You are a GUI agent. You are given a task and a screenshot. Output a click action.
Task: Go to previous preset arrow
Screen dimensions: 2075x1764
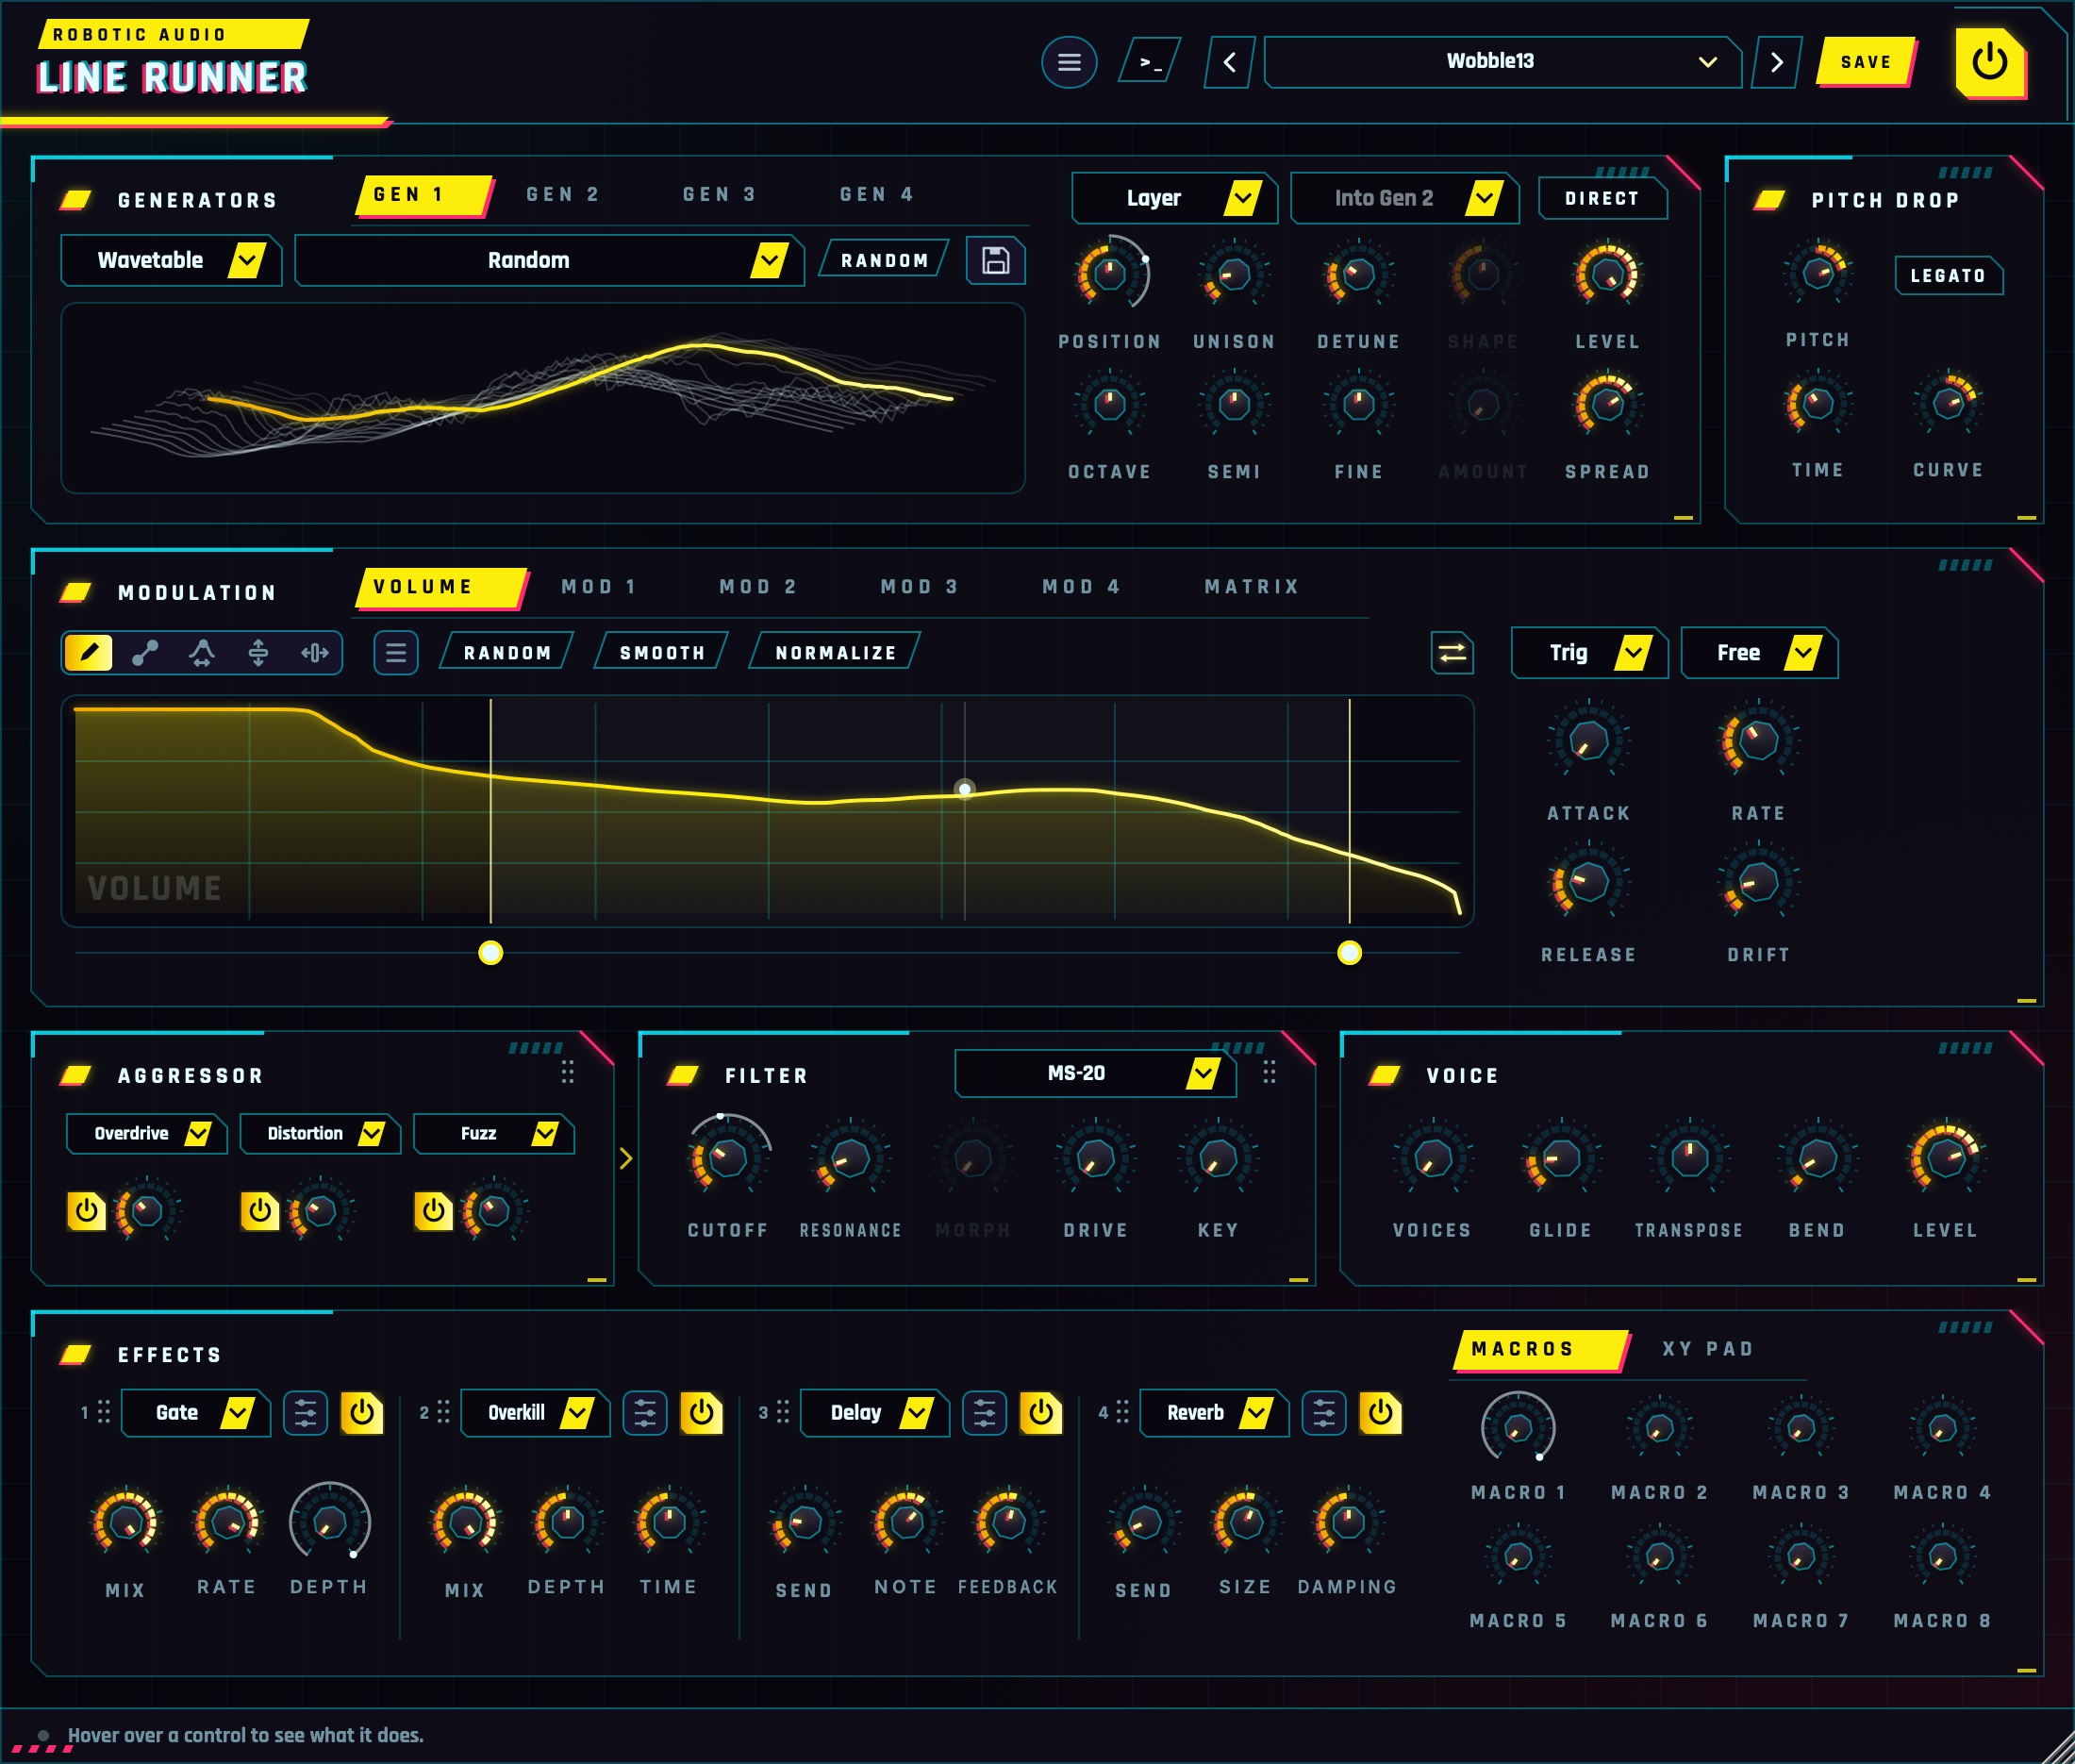[1230, 62]
